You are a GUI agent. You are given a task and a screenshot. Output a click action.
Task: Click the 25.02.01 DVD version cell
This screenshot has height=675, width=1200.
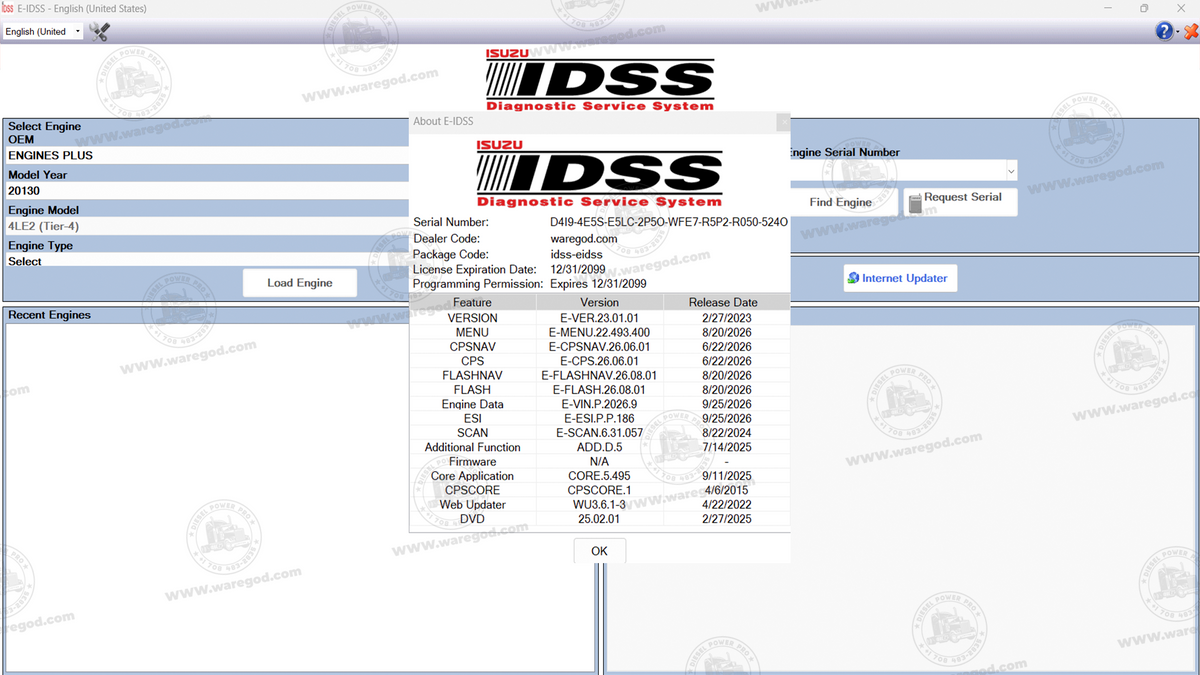pyautogui.click(x=600, y=519)
